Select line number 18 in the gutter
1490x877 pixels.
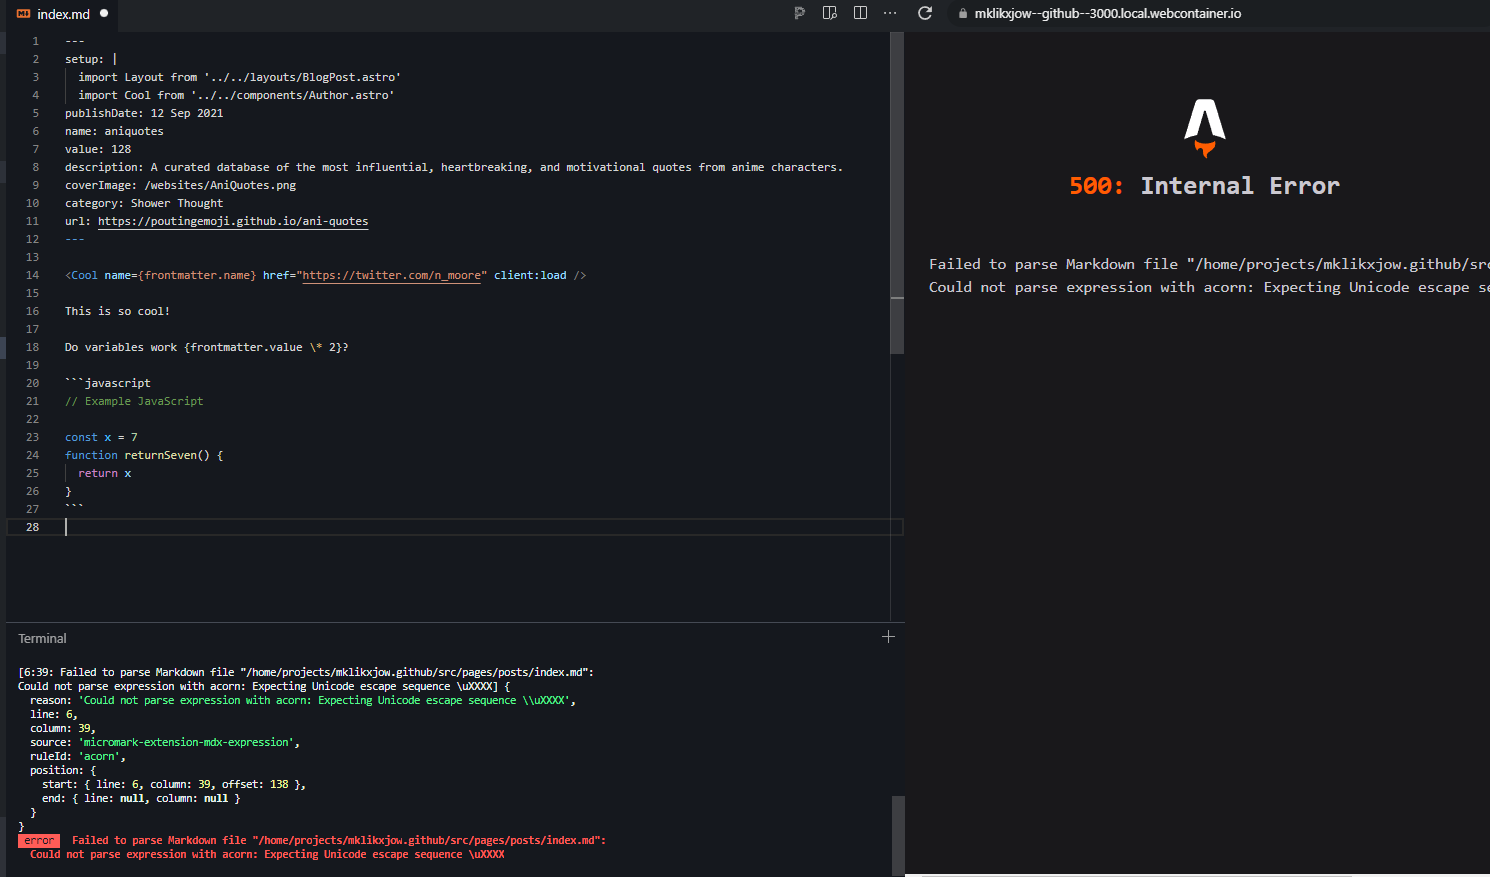pyautogui.click(x=32, y=347)
